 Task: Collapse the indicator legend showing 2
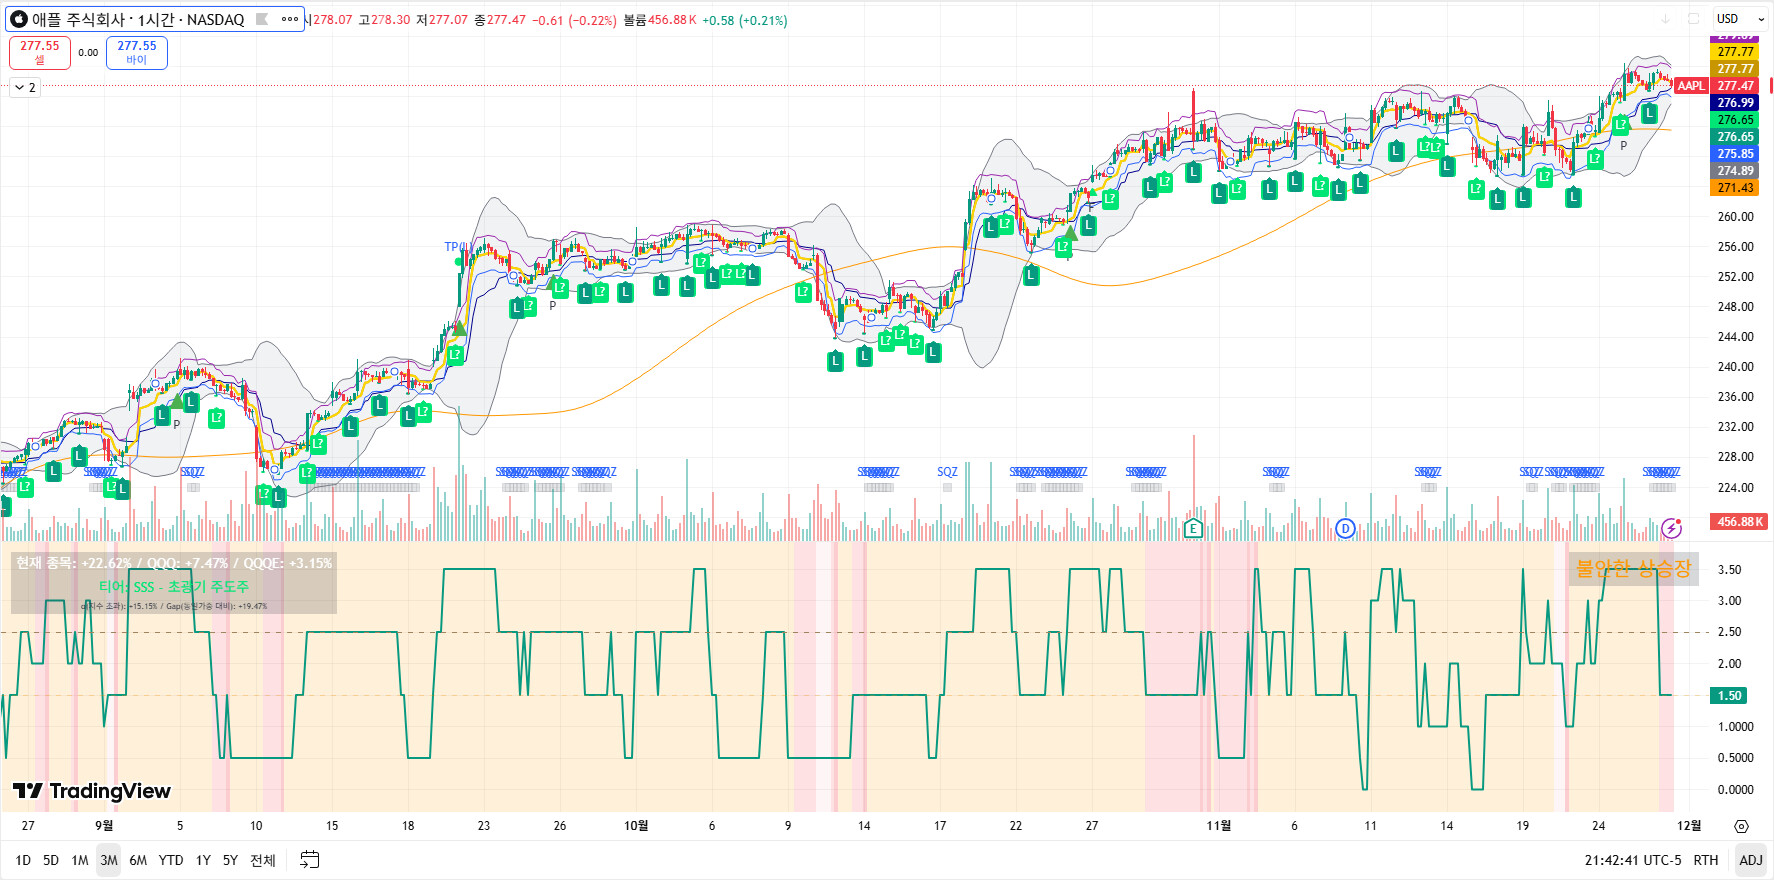[x=24, y=88]
